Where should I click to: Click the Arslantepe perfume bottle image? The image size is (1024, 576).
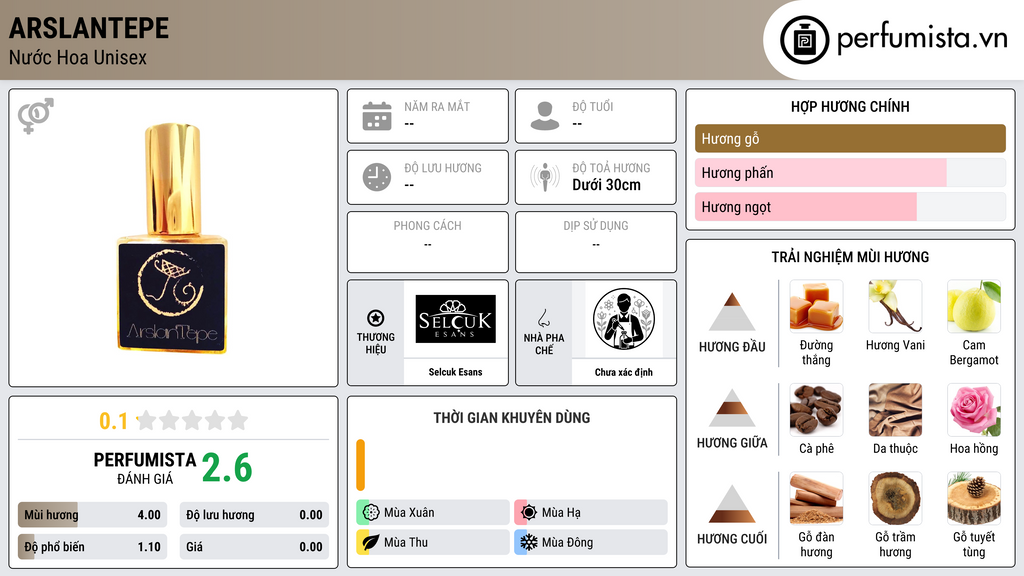172,238
